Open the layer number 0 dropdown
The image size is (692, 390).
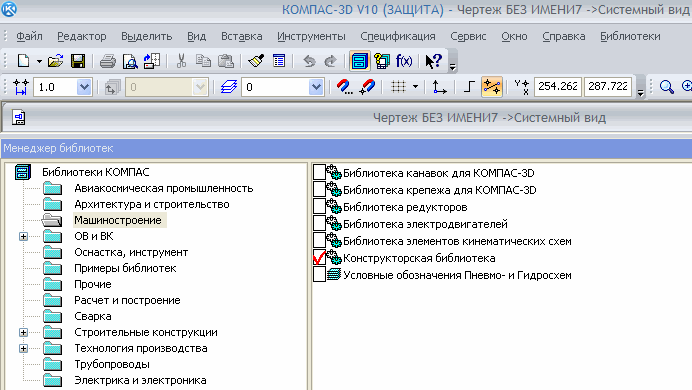pyautogui.click(x=316, y=87)
